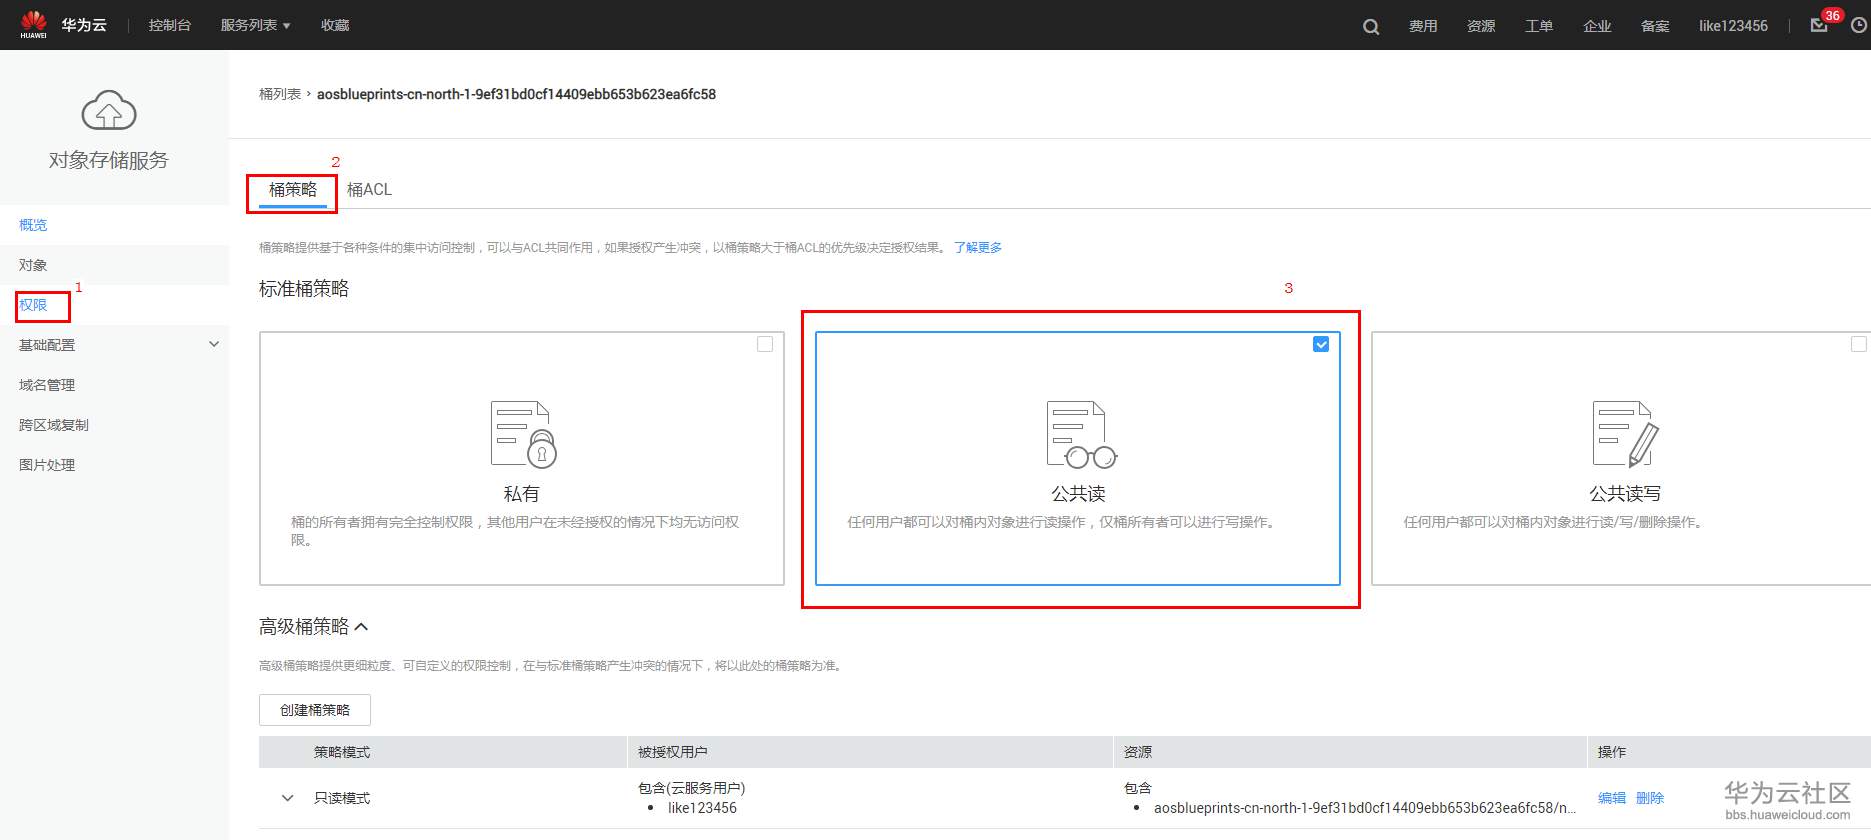Click the 操作 column header
This screenshot has height=840, width=1871.
pos(1612,752)
